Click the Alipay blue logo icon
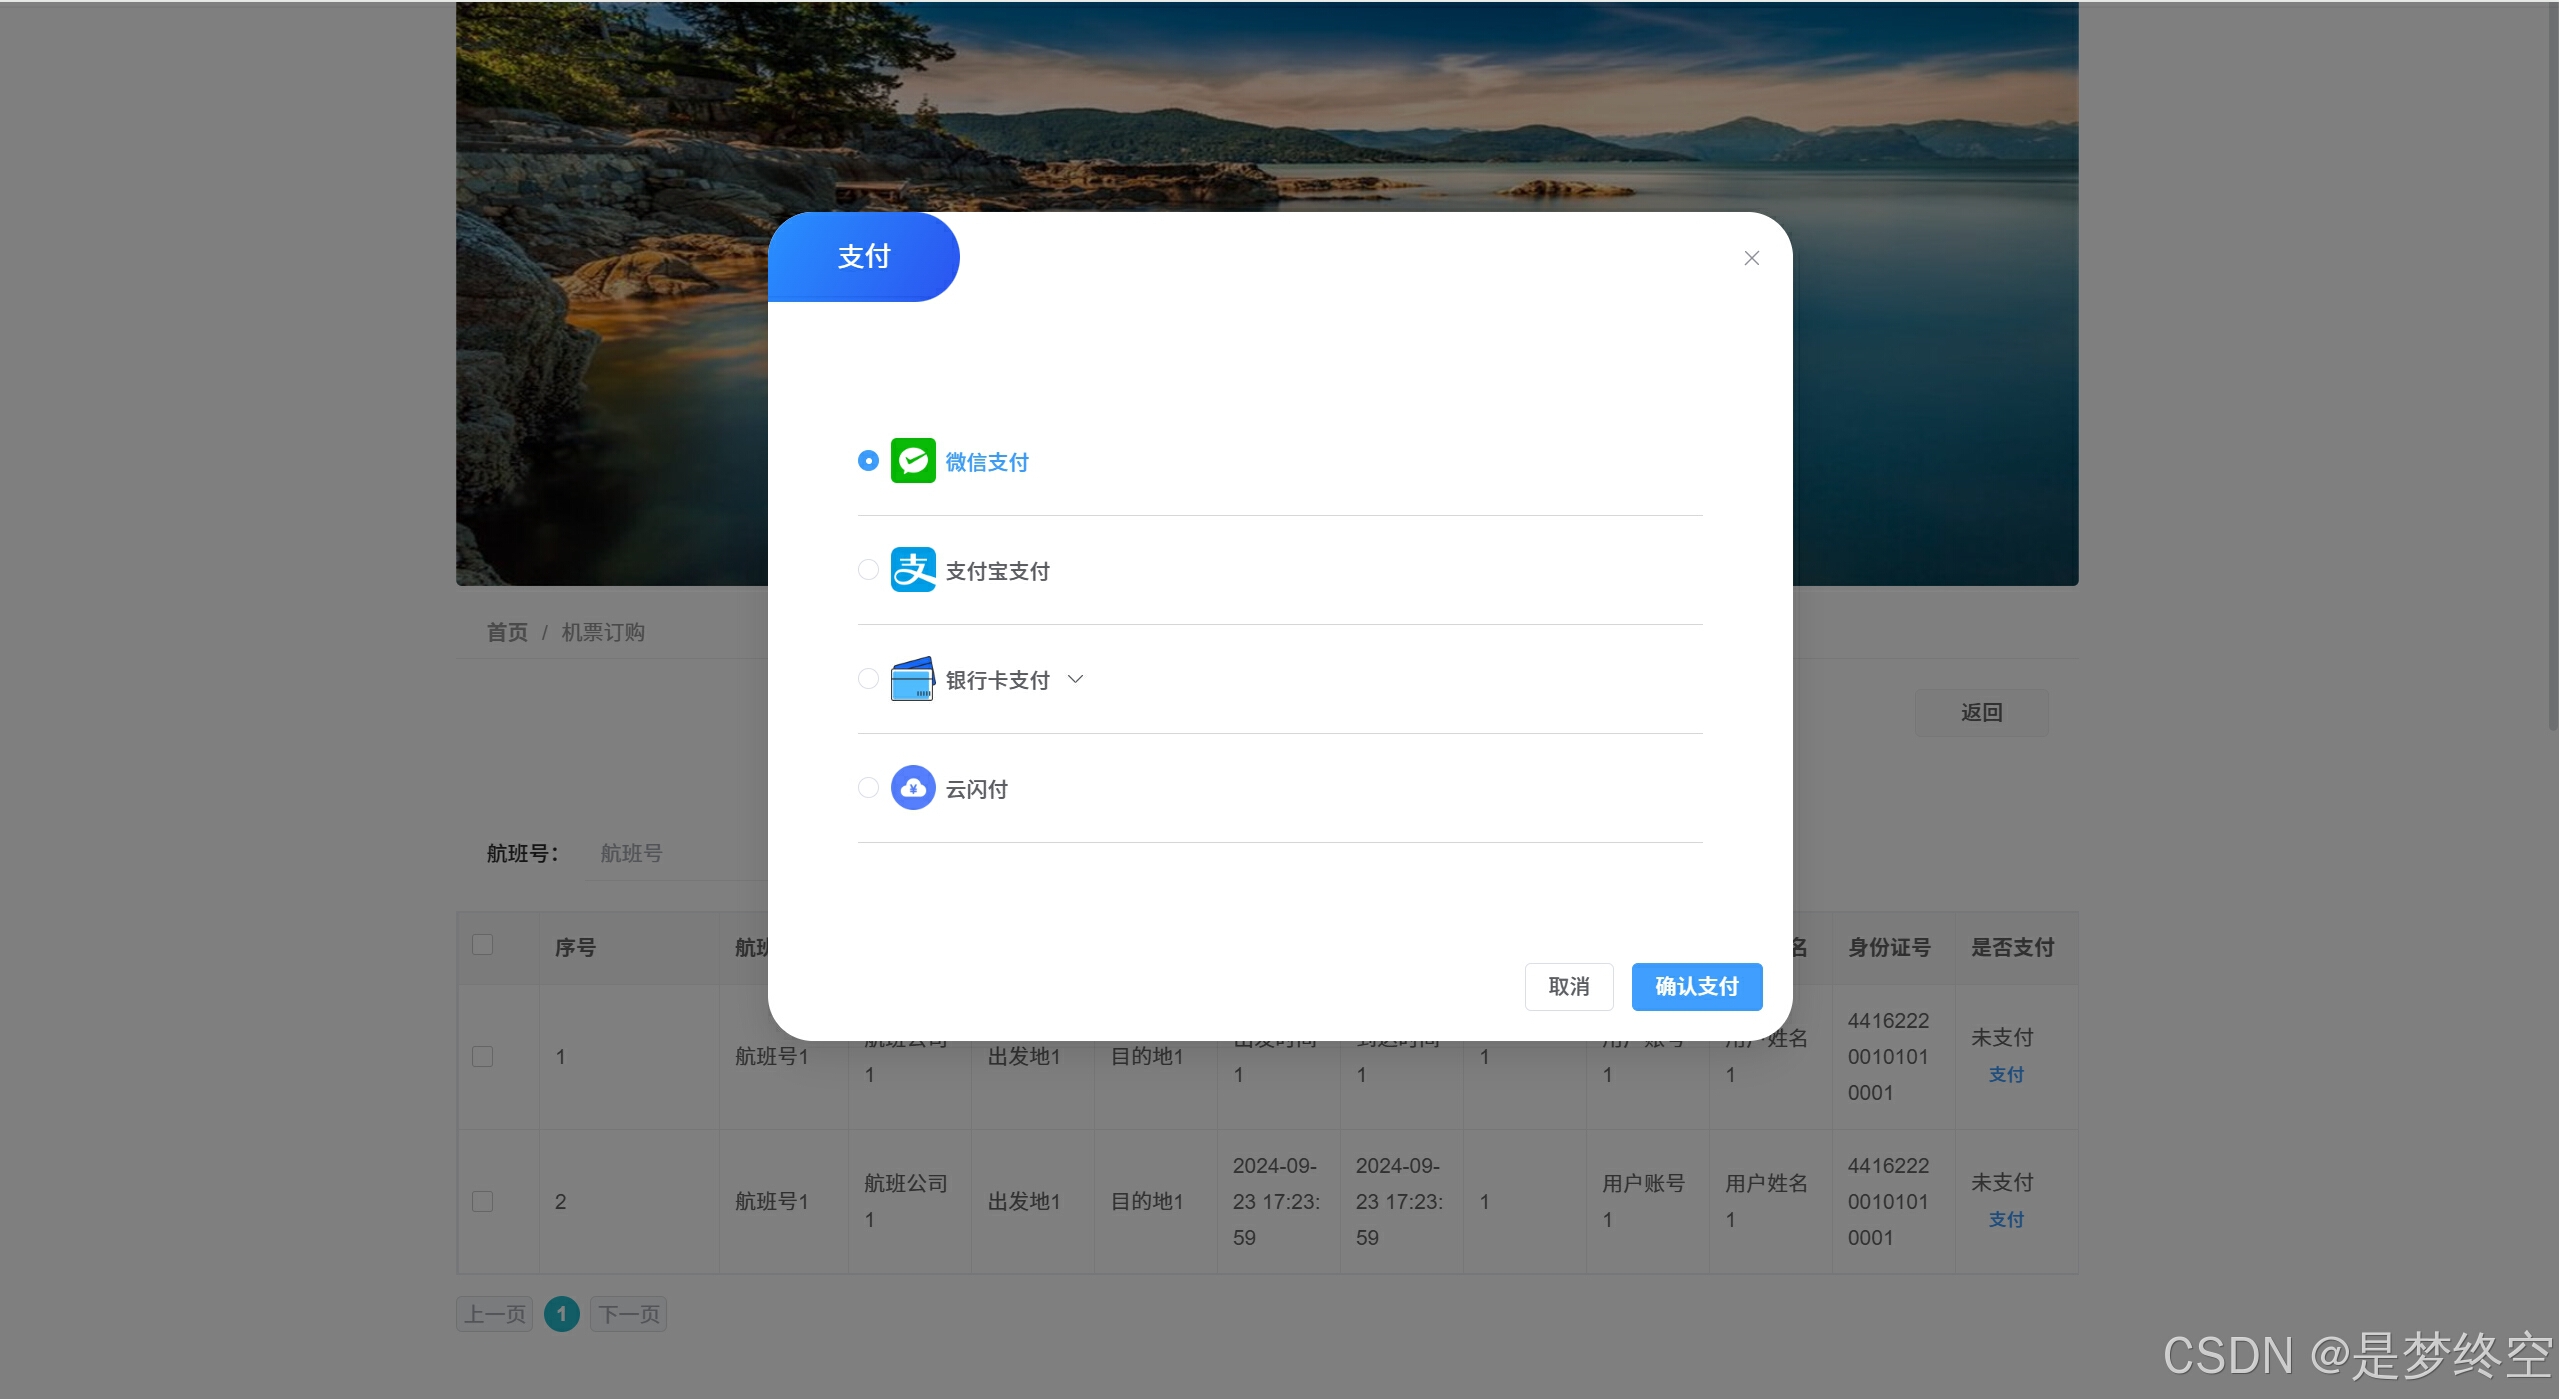The height and width of the screenshot is (1399, 2559). [x=913, y=570]
